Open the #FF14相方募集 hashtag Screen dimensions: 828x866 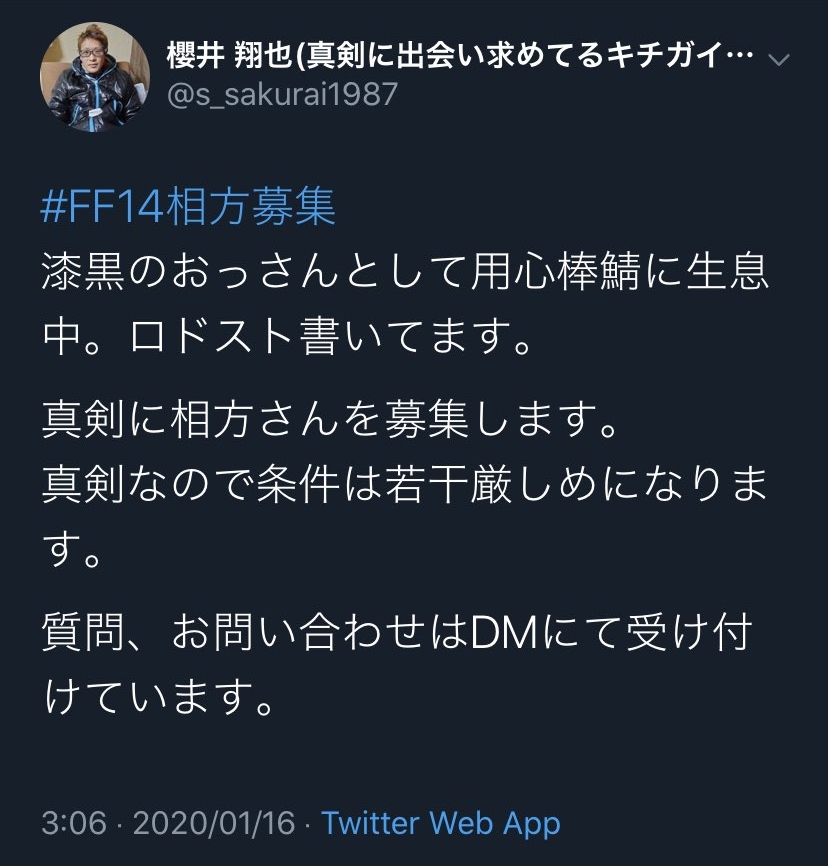[x=188, y=207]
